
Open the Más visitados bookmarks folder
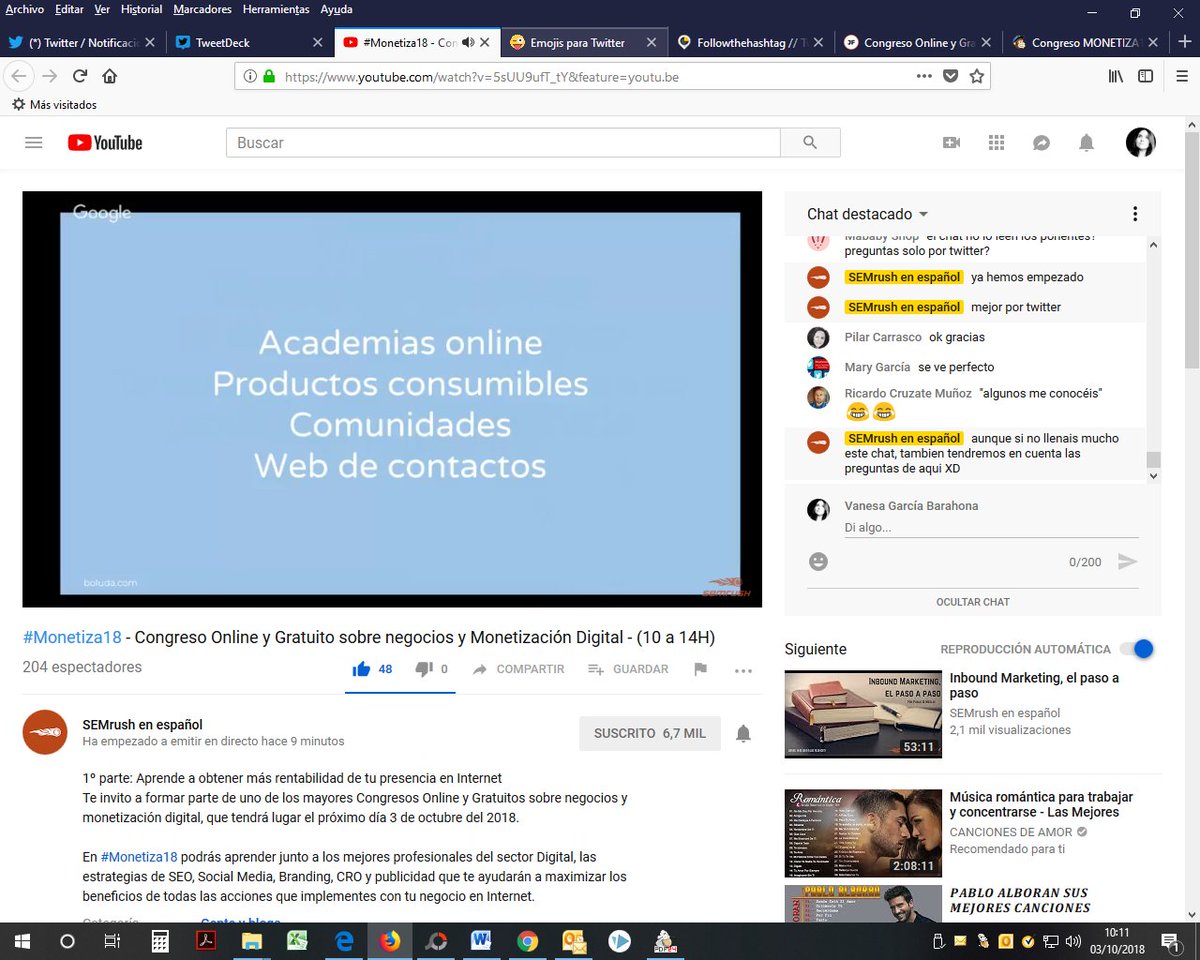[54, 104]
